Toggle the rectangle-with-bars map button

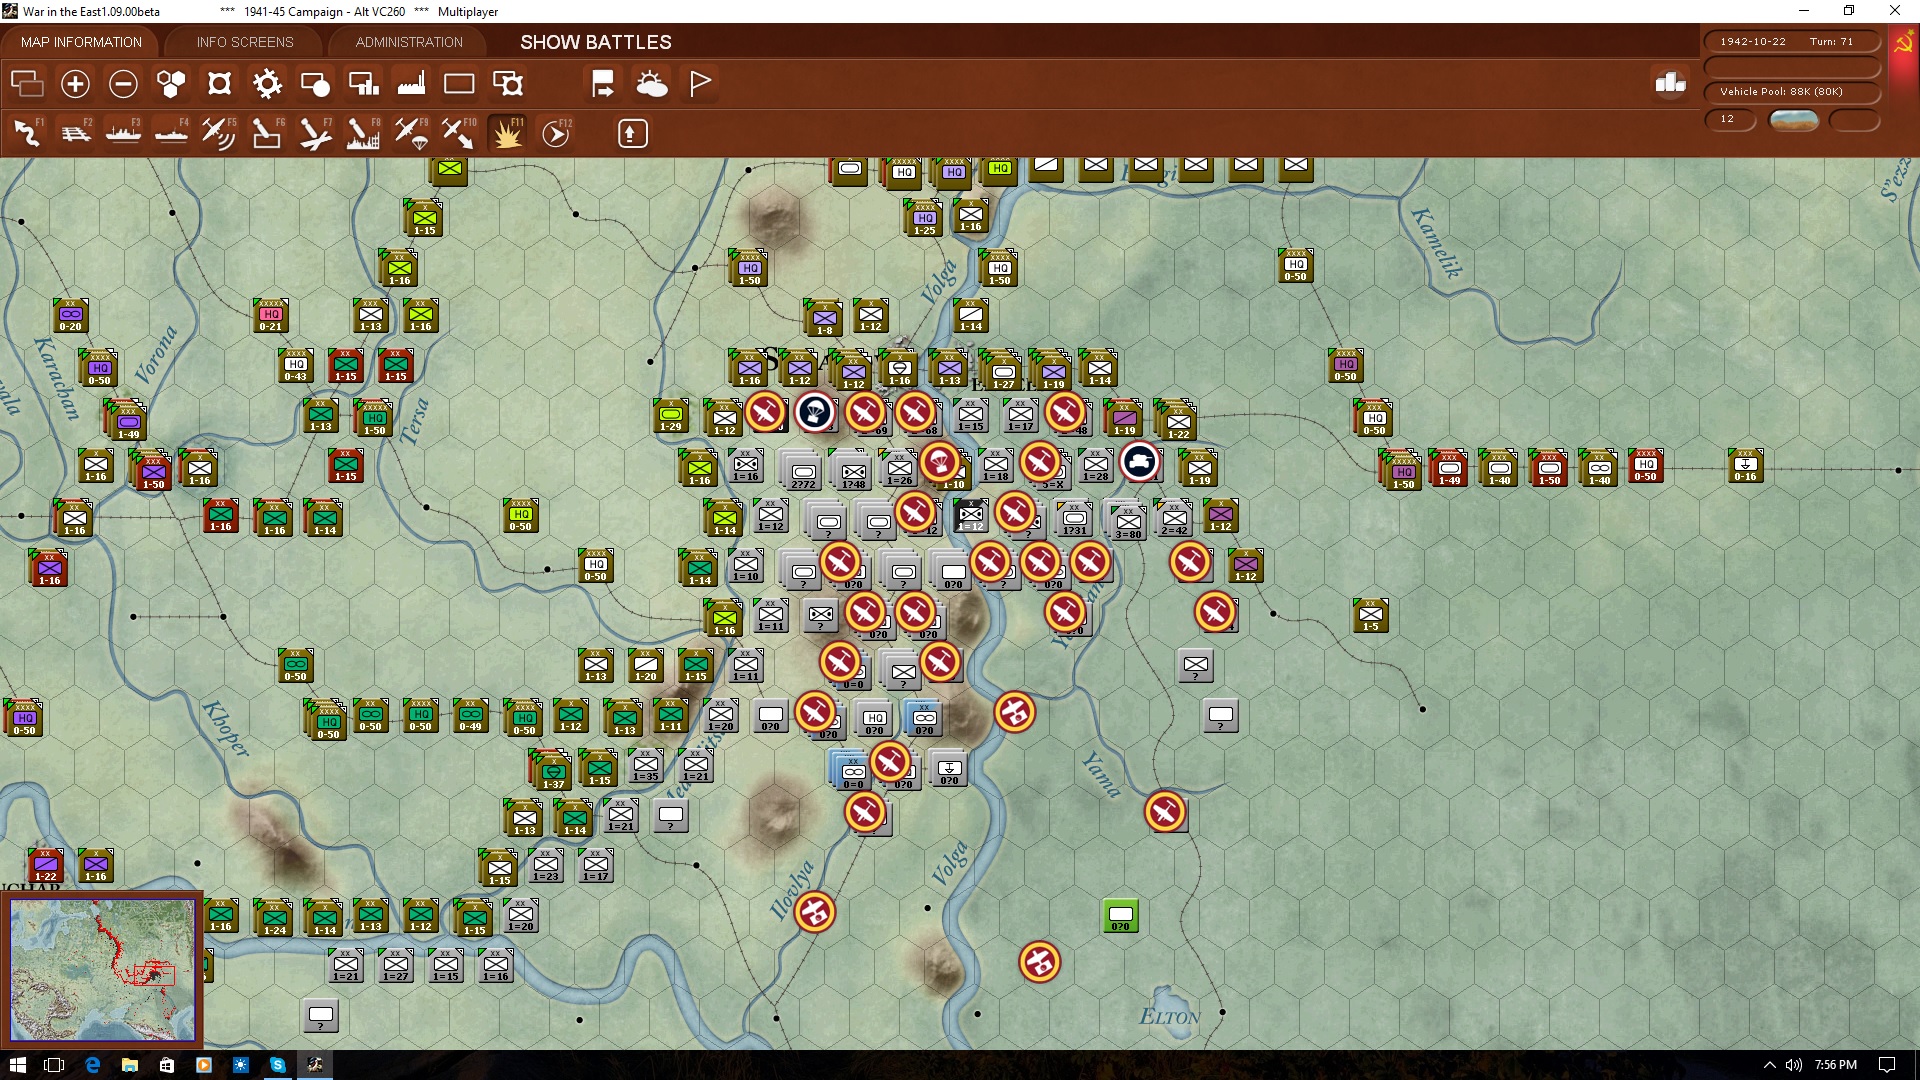363,84
